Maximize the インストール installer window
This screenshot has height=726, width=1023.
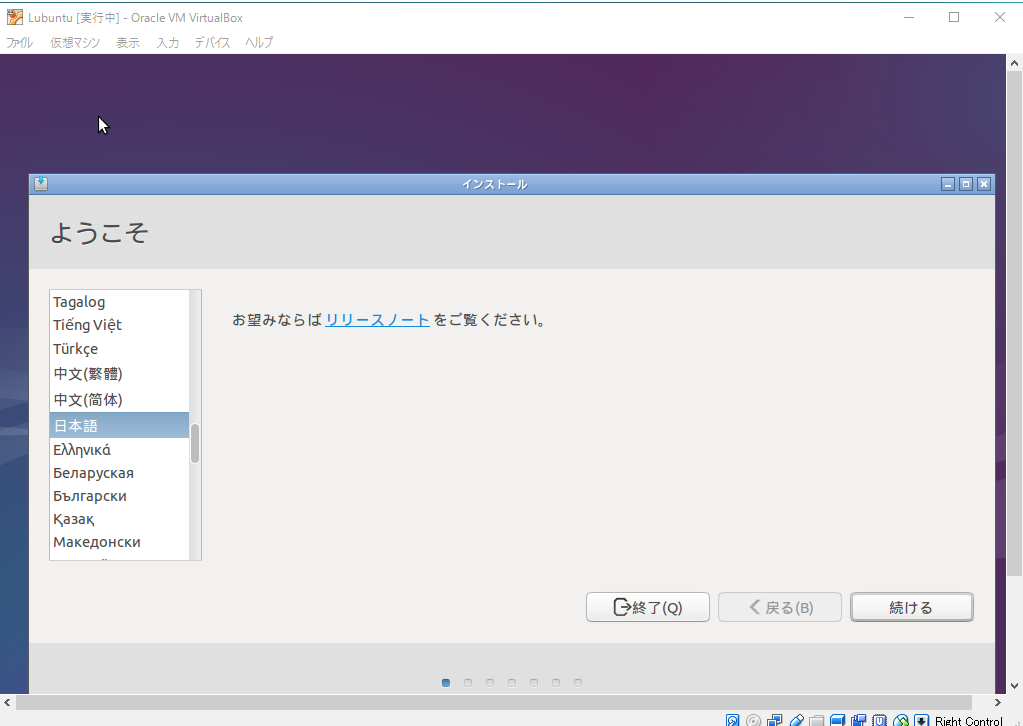click(x=966, y=185)
